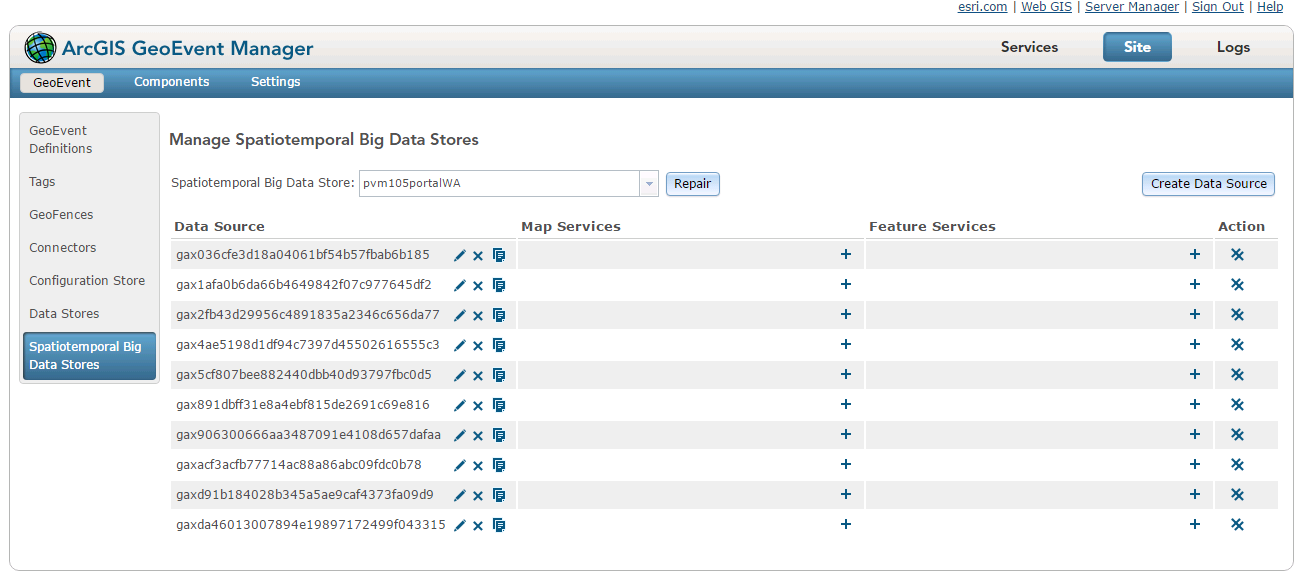The width and height of the screenshot is (1300, 583).
Task: Copy data source gax036cfe3d18a04061bf54b57fbab6b185
Action: point(499,255)
